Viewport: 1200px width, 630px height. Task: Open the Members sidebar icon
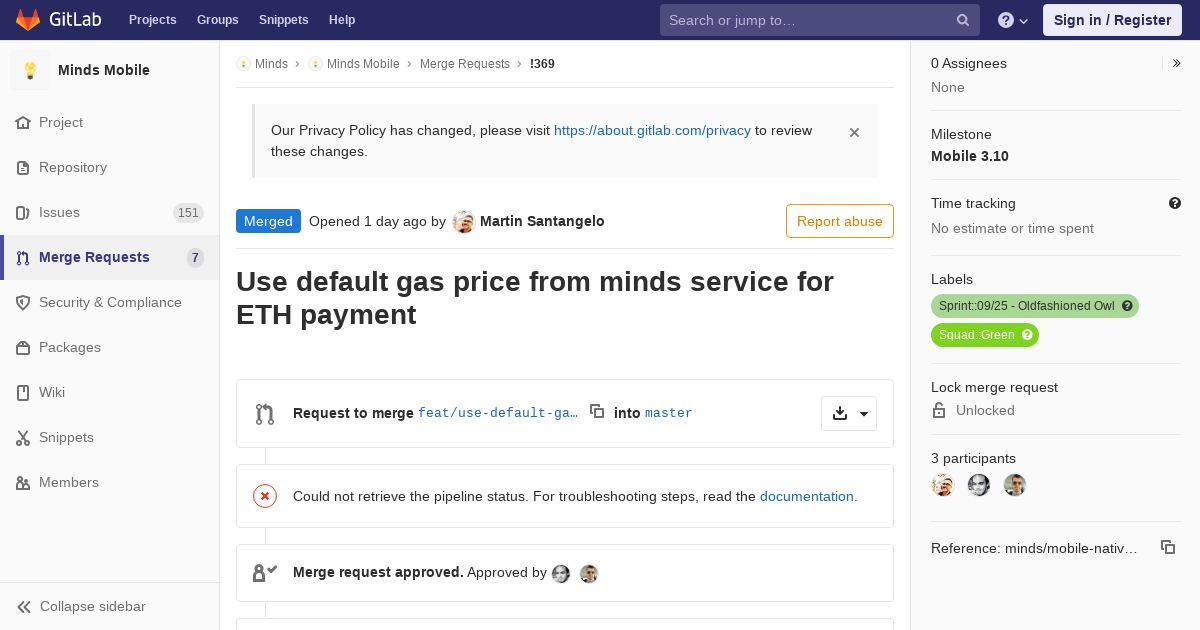pyautogui.click(x=23, y=483)
